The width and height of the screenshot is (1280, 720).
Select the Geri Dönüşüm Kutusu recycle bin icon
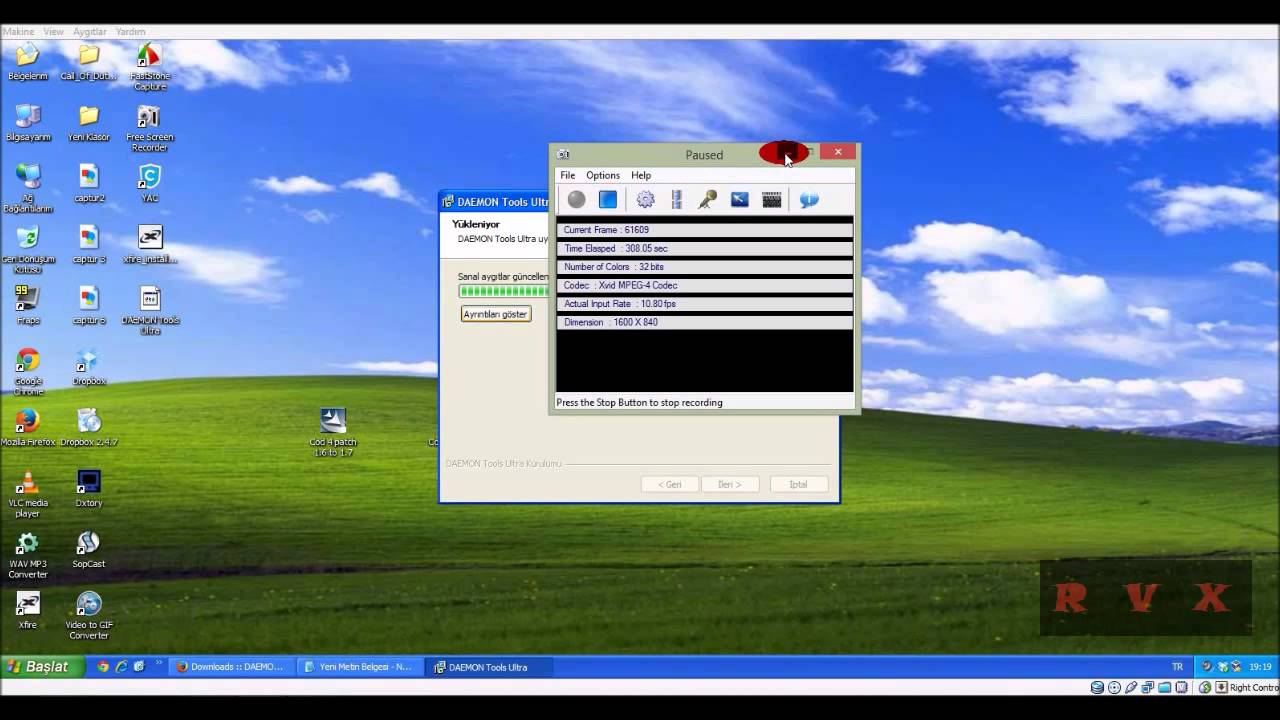point(28,250)
